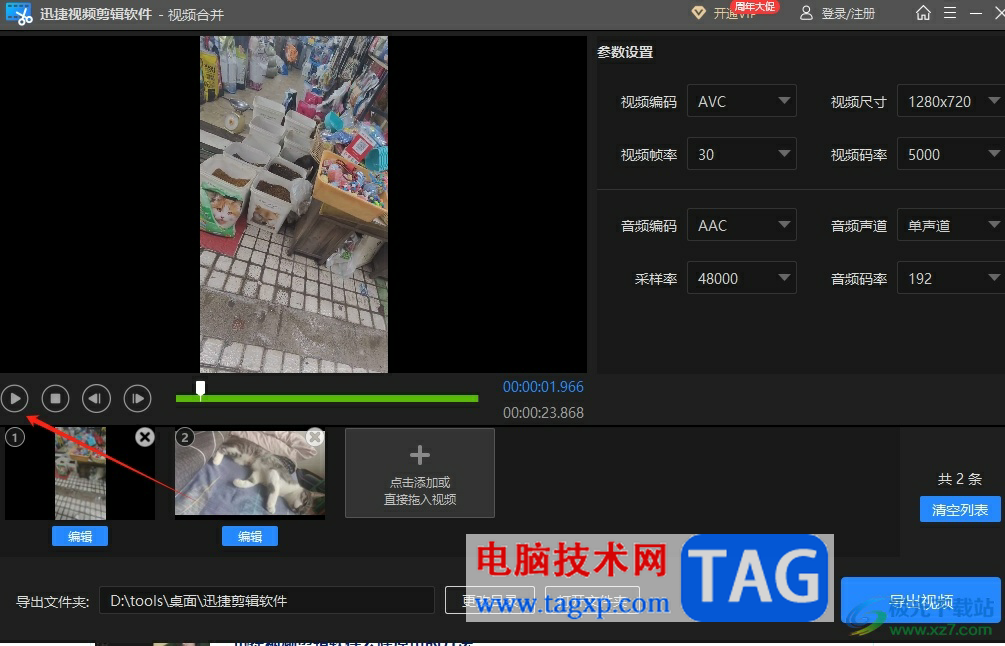
Task: Open the hamburger menu in title bar
Action: tap(950, 13)
